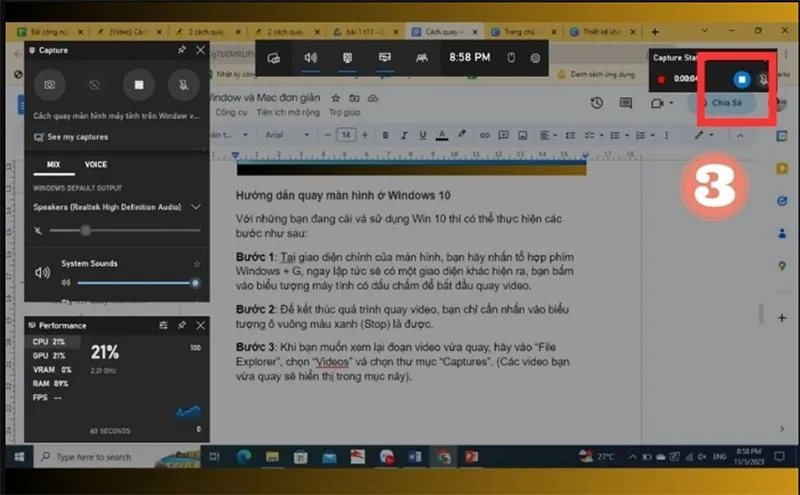Open the editing mode pencil dropdown
Image resolution: width=800 pixels, height=495 pixels.
pos(704,135)
